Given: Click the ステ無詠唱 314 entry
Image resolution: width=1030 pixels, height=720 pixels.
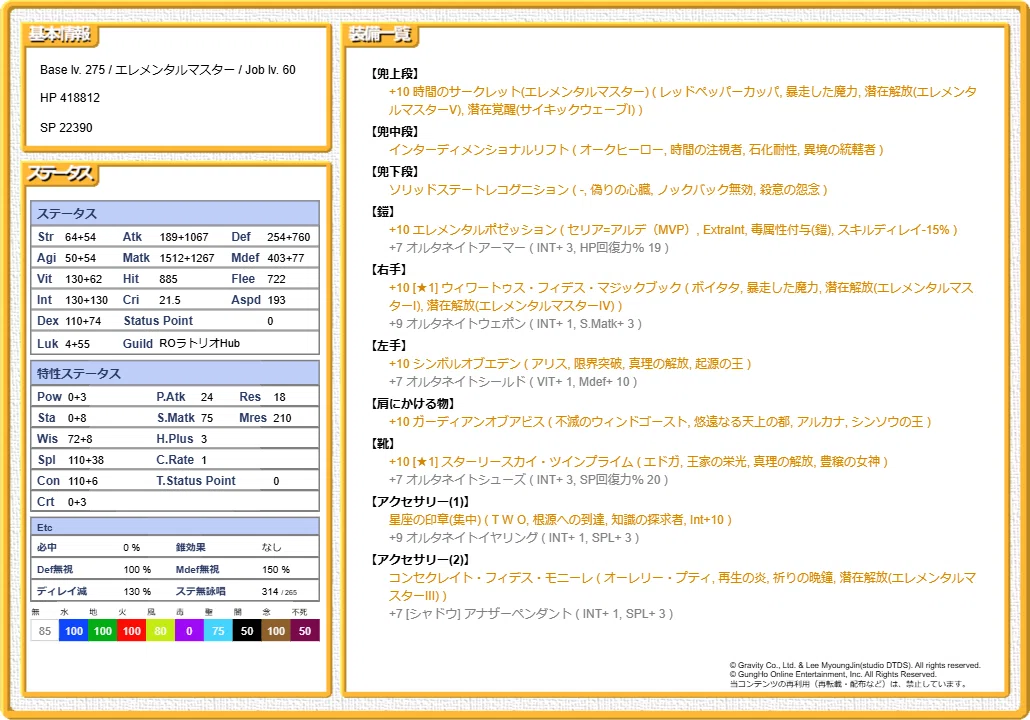Looking at the screenshot, I should pyautogui.click(x=236, y=591).
